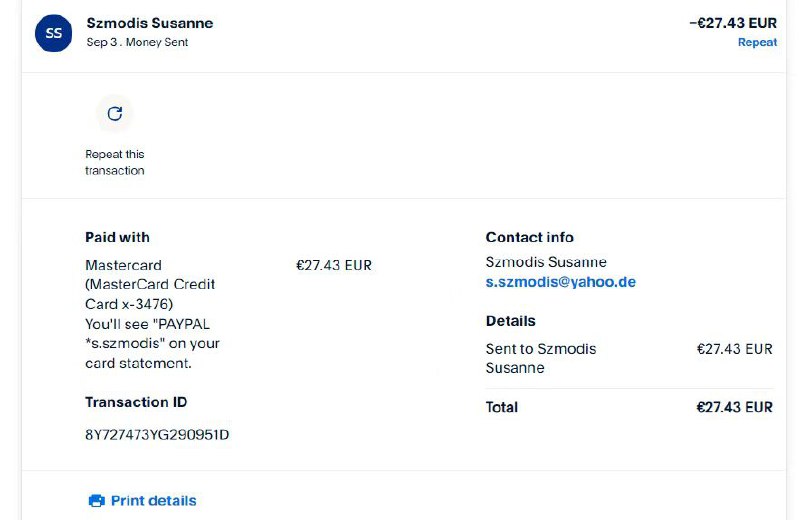This screenshot has width=800, height=520.
Task: Click the 'Paid with' heading
Action: click(x=117, y=237)
